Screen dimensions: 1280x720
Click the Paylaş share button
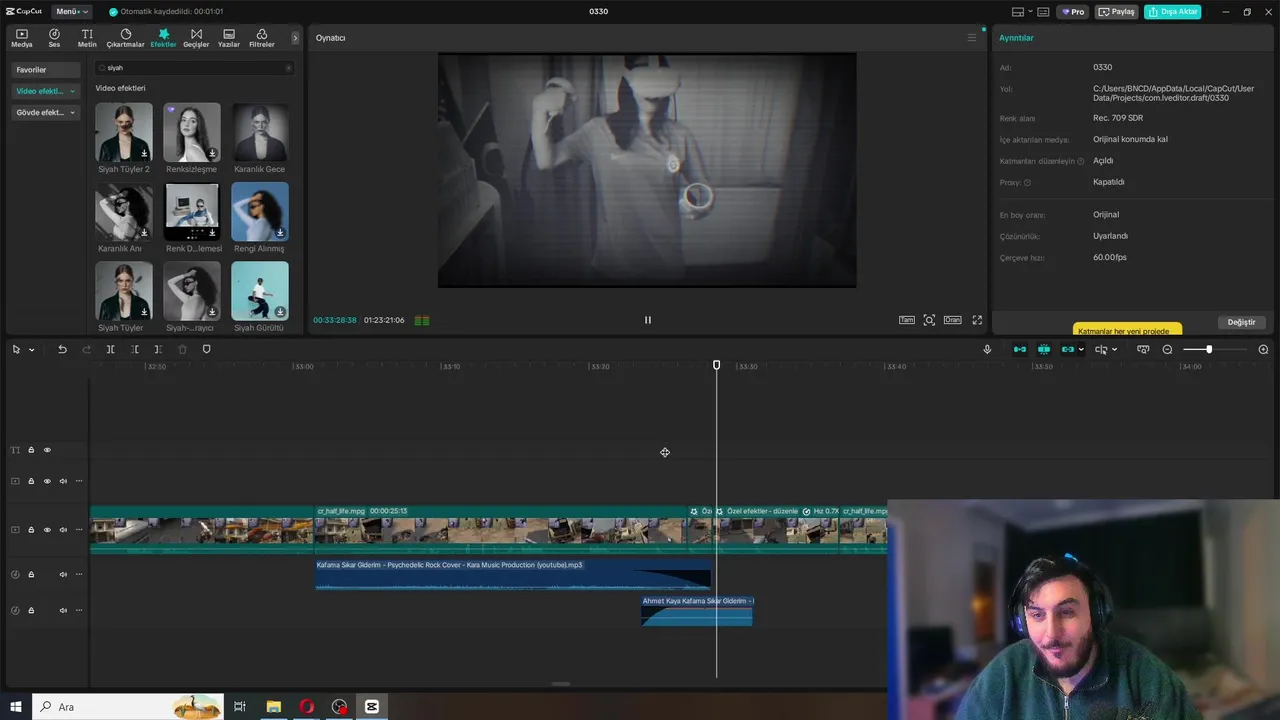coord(1117,12)
